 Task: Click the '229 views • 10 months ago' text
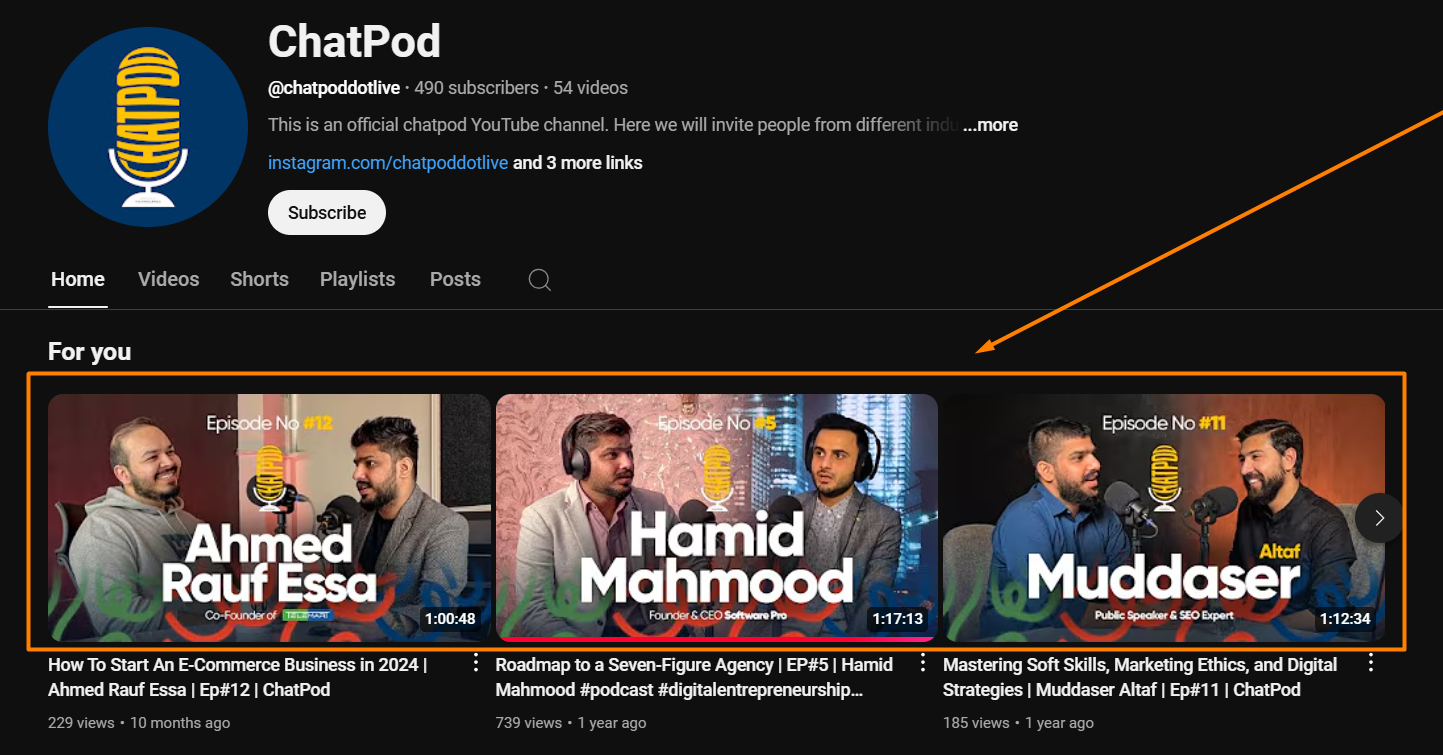[x=139, y=722]
